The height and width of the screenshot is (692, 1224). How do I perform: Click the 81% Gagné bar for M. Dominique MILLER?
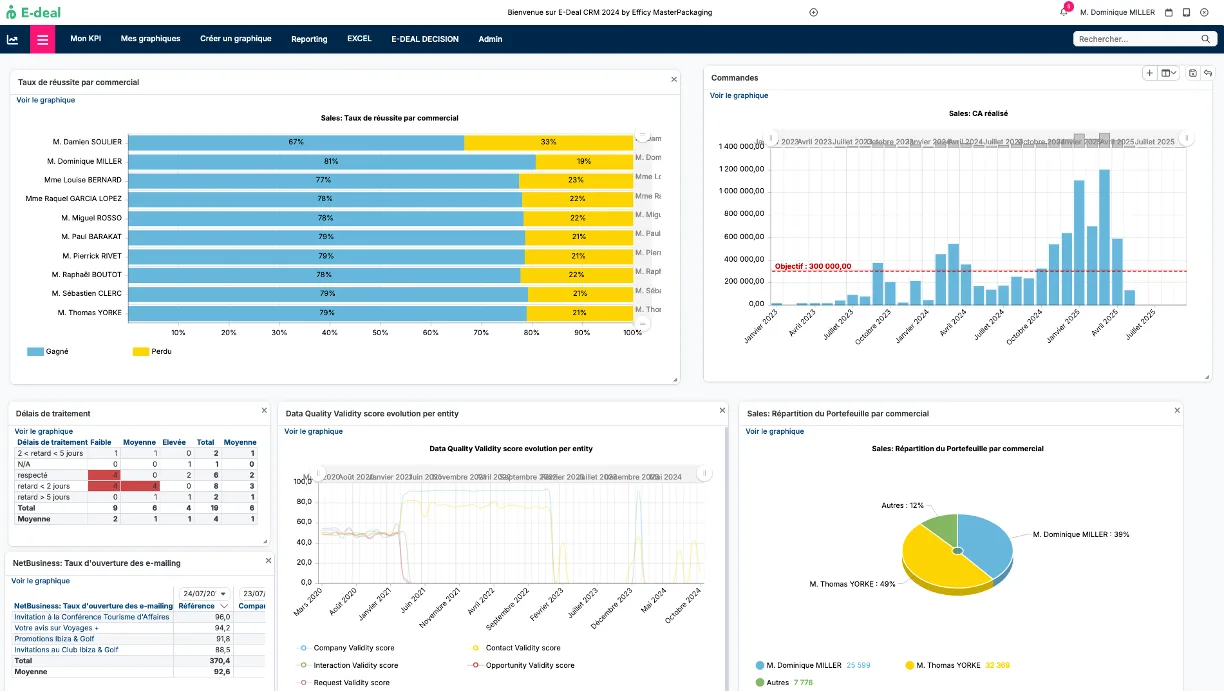coord(332,161)
